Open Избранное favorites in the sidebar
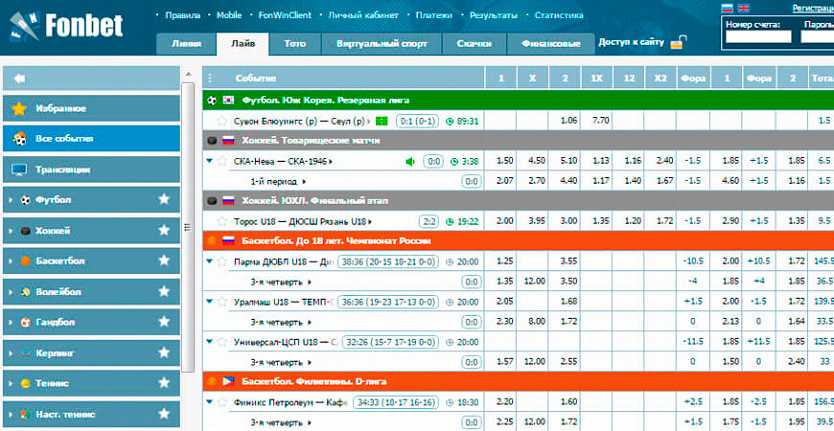Image resolution: width=834 pixels, height=431 pixels. [x=61, y=108]
